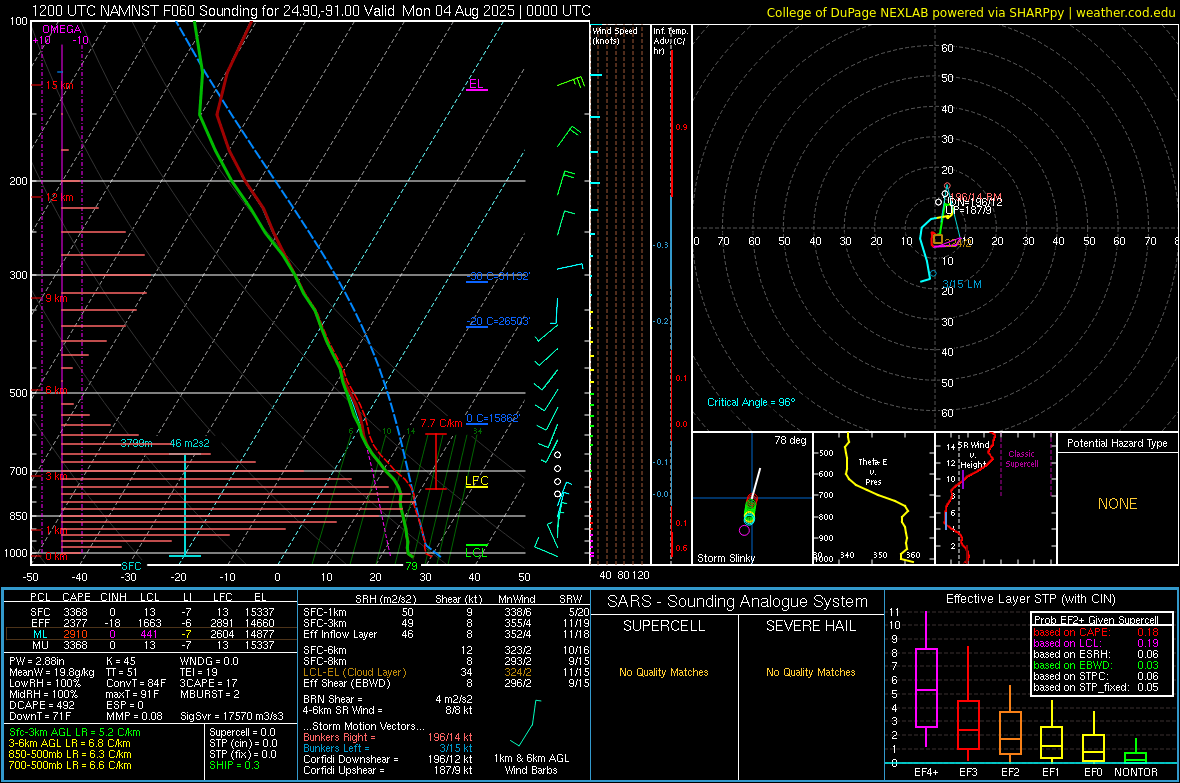Click the 1km & 6km AGL Wind Barbs caption
The image size is (1180, 783).
(531, 764)
